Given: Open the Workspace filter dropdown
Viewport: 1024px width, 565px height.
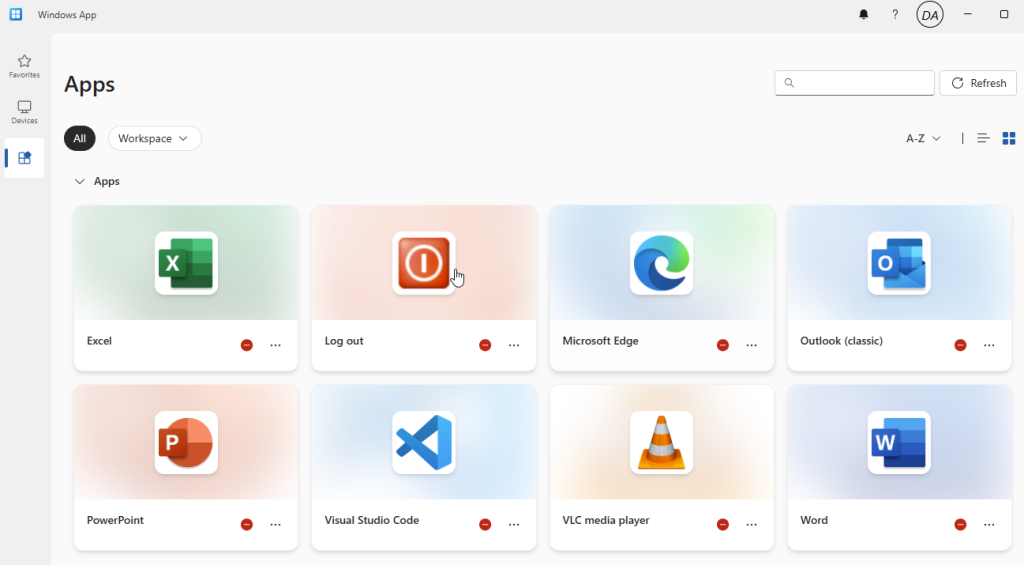Looking at the screenshot, I should pos(154,138).
